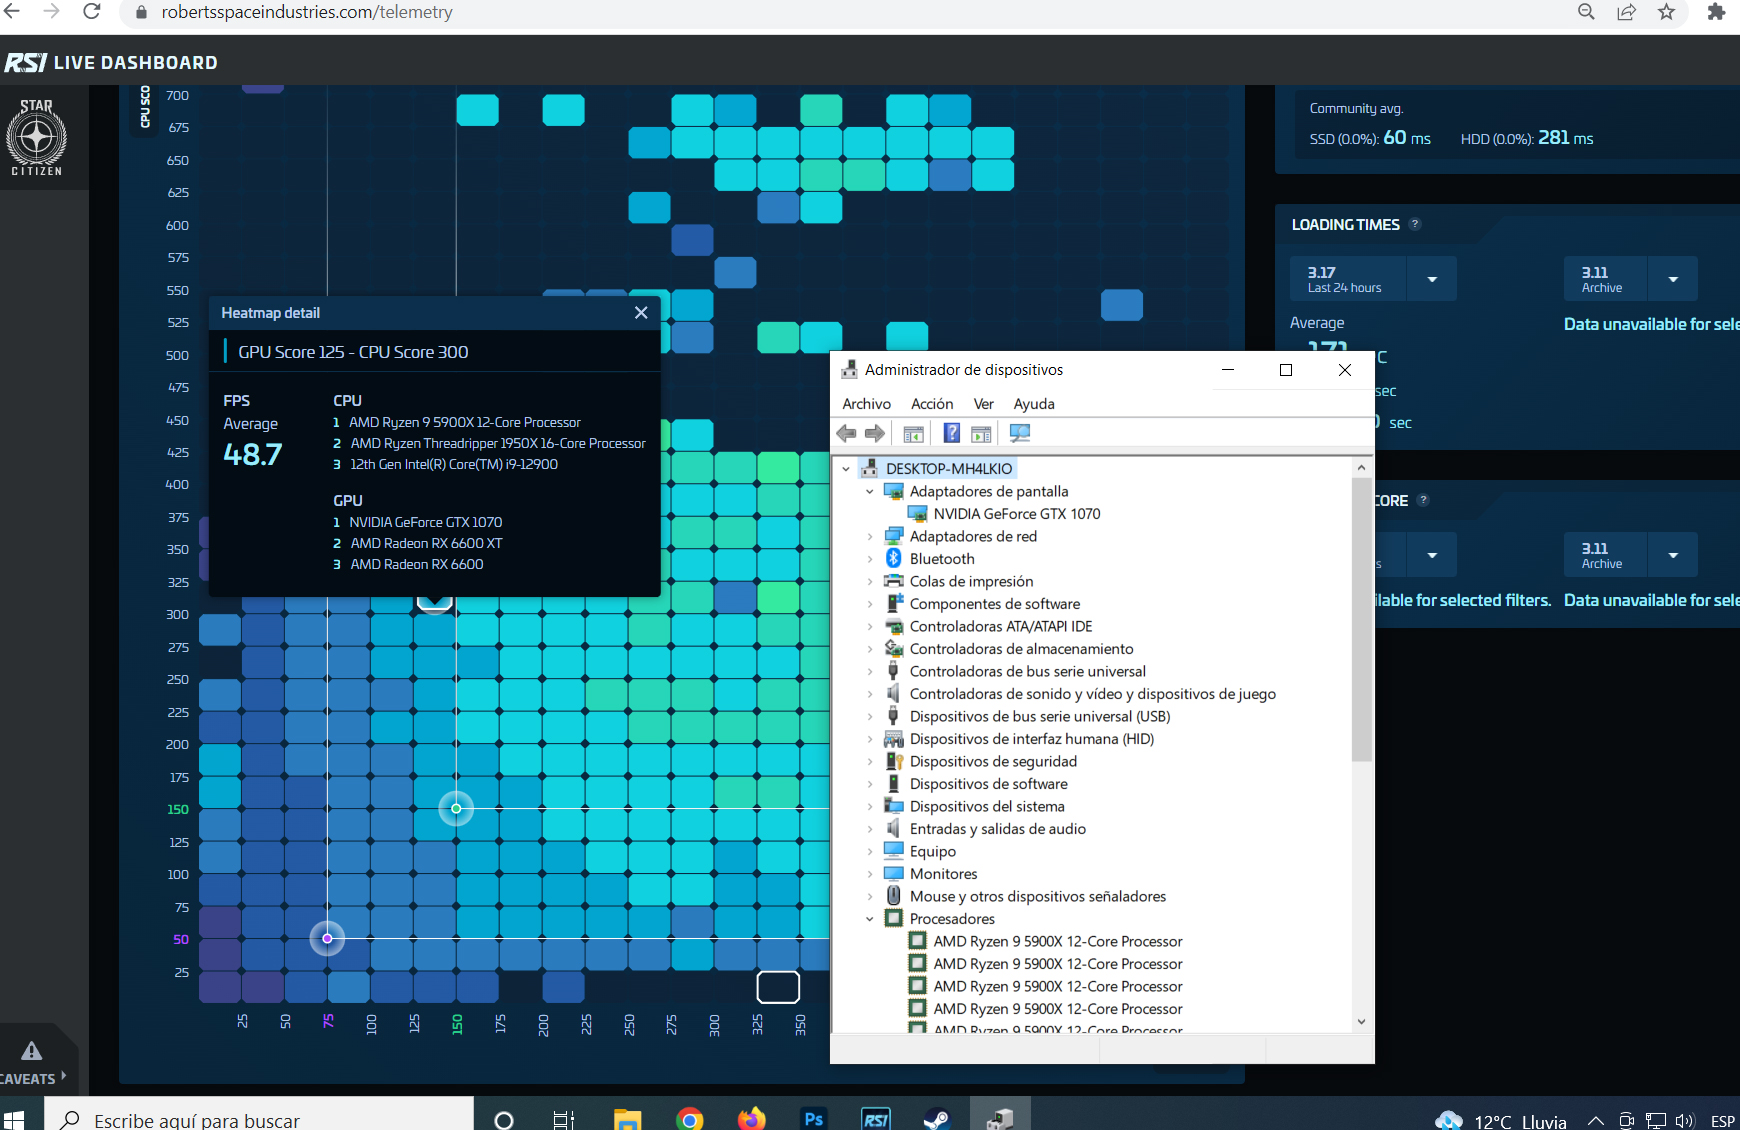Close the Heatmap detail popup
Viewport: 1740px width, 1130px height.
(x=641, y=313)
